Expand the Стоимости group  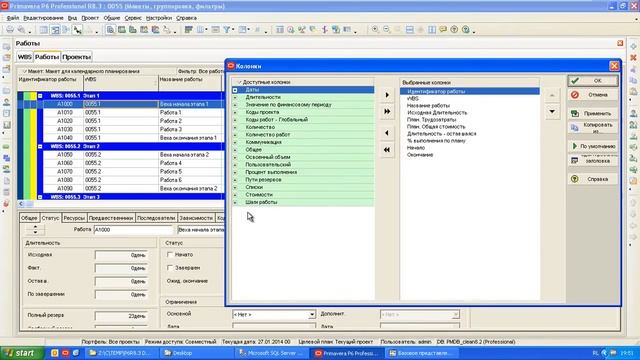coord(235,195)
